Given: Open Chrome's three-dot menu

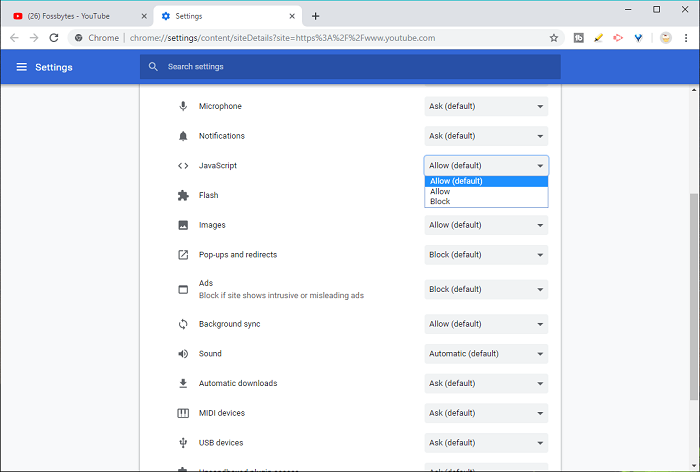Looking at the screenshot, I should point(687,37).
